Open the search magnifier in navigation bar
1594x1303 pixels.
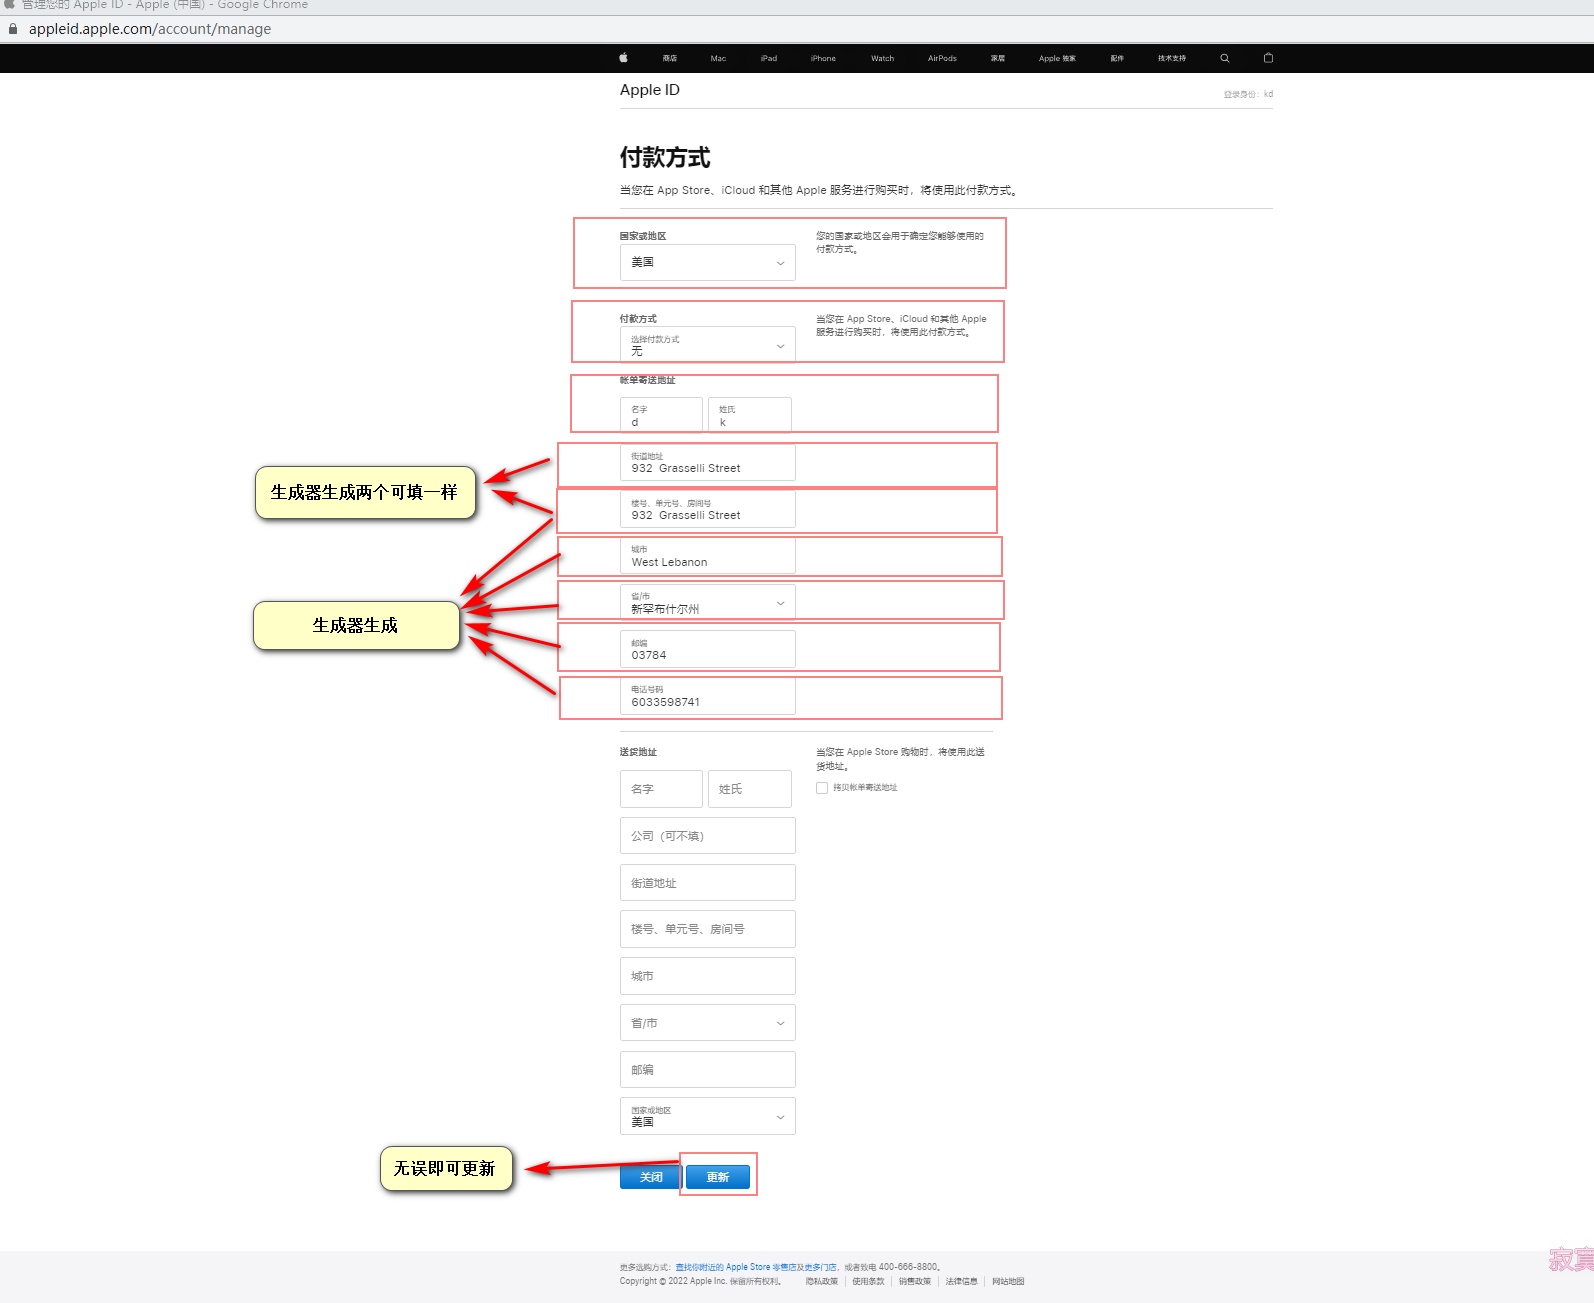tap(1224, 58)
